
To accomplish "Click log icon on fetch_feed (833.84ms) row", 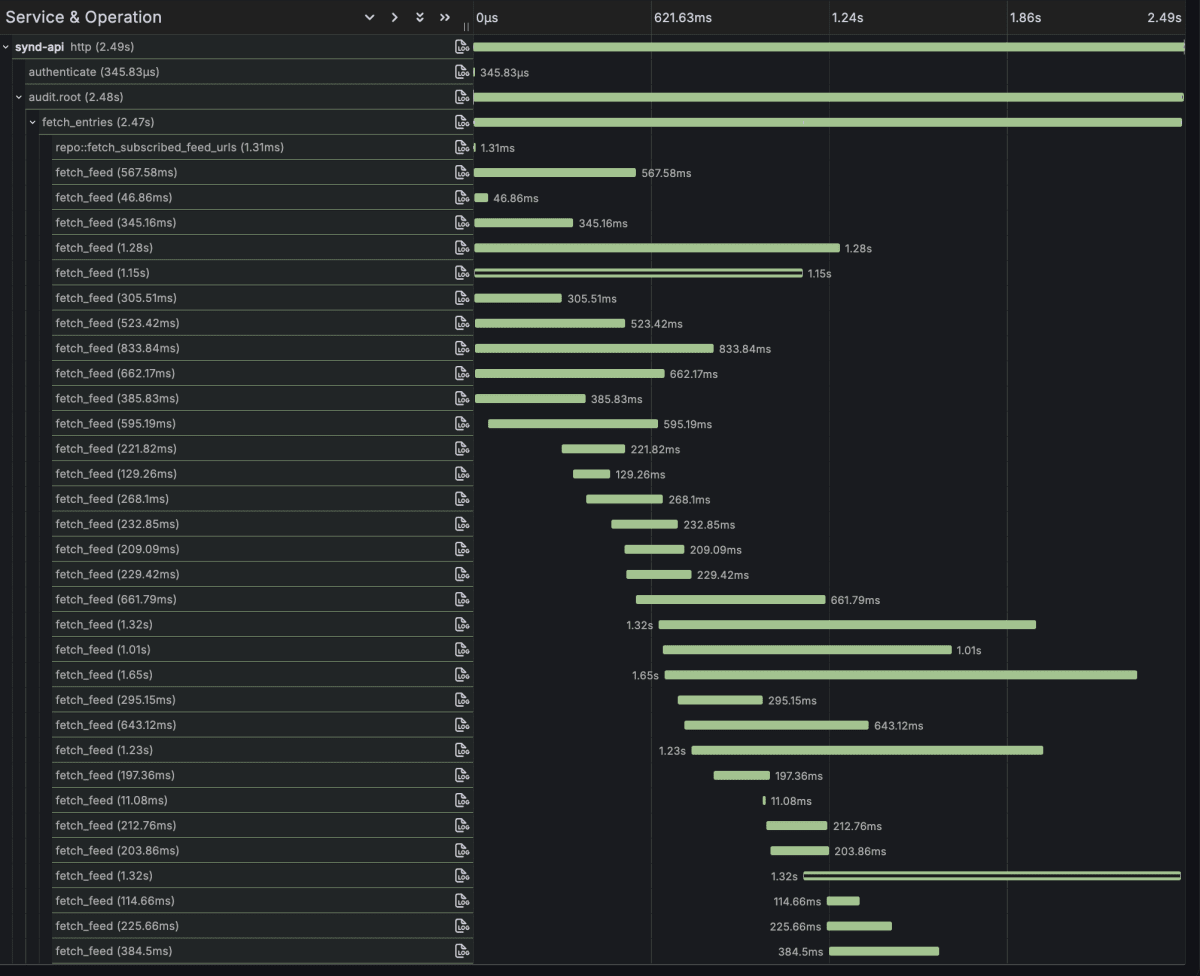I will coord(462,348).
